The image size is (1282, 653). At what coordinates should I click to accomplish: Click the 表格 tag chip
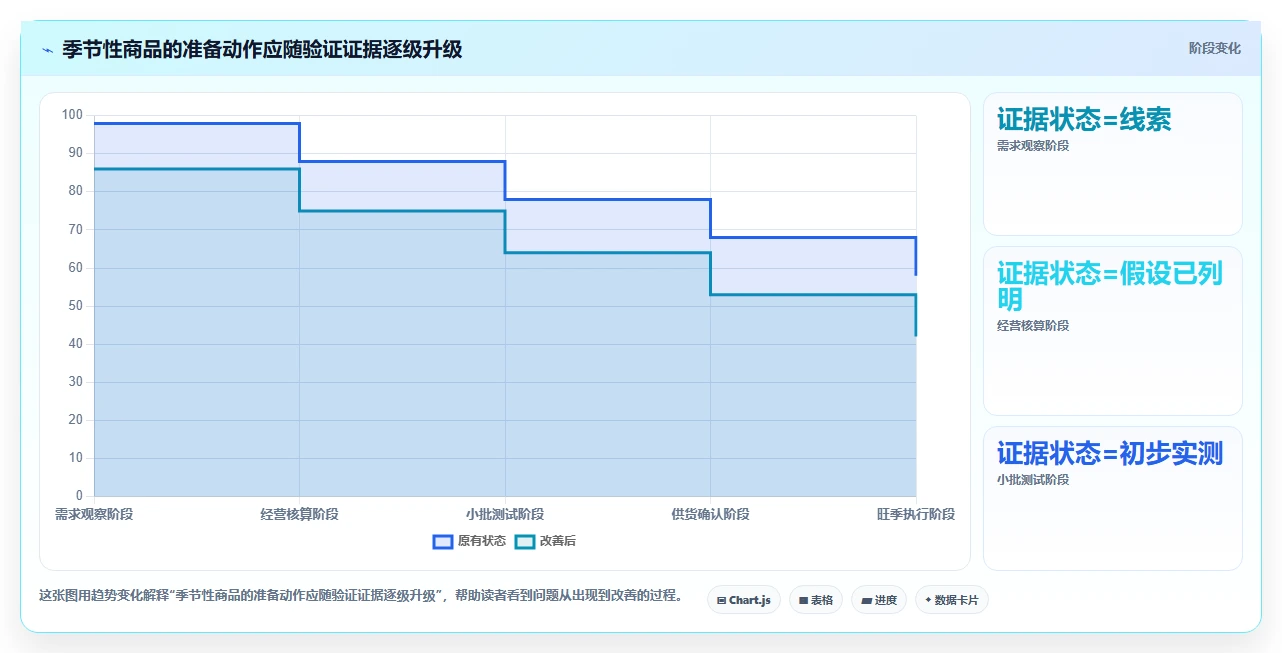(816, 600)
